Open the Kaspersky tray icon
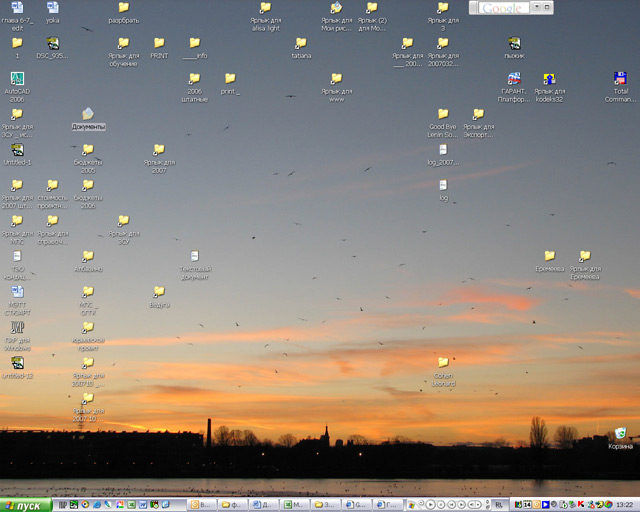This screenshot has width=640, height=512. (x=580, y=504)
